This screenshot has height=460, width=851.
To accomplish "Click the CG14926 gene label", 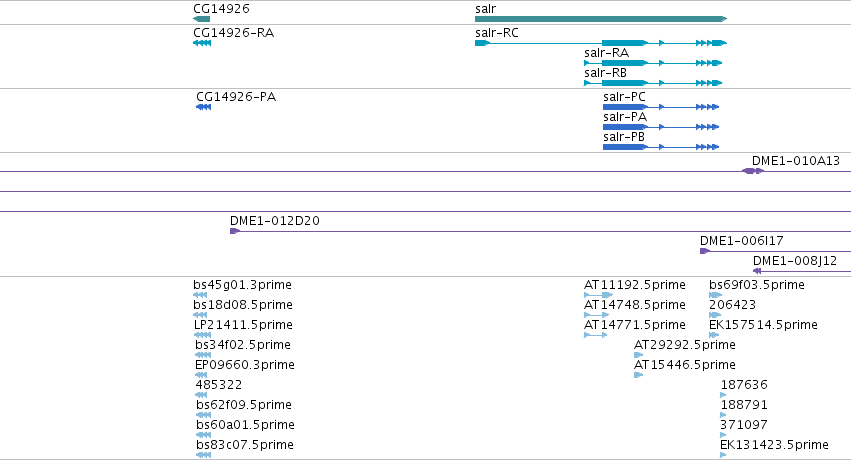I will point(221,9).
